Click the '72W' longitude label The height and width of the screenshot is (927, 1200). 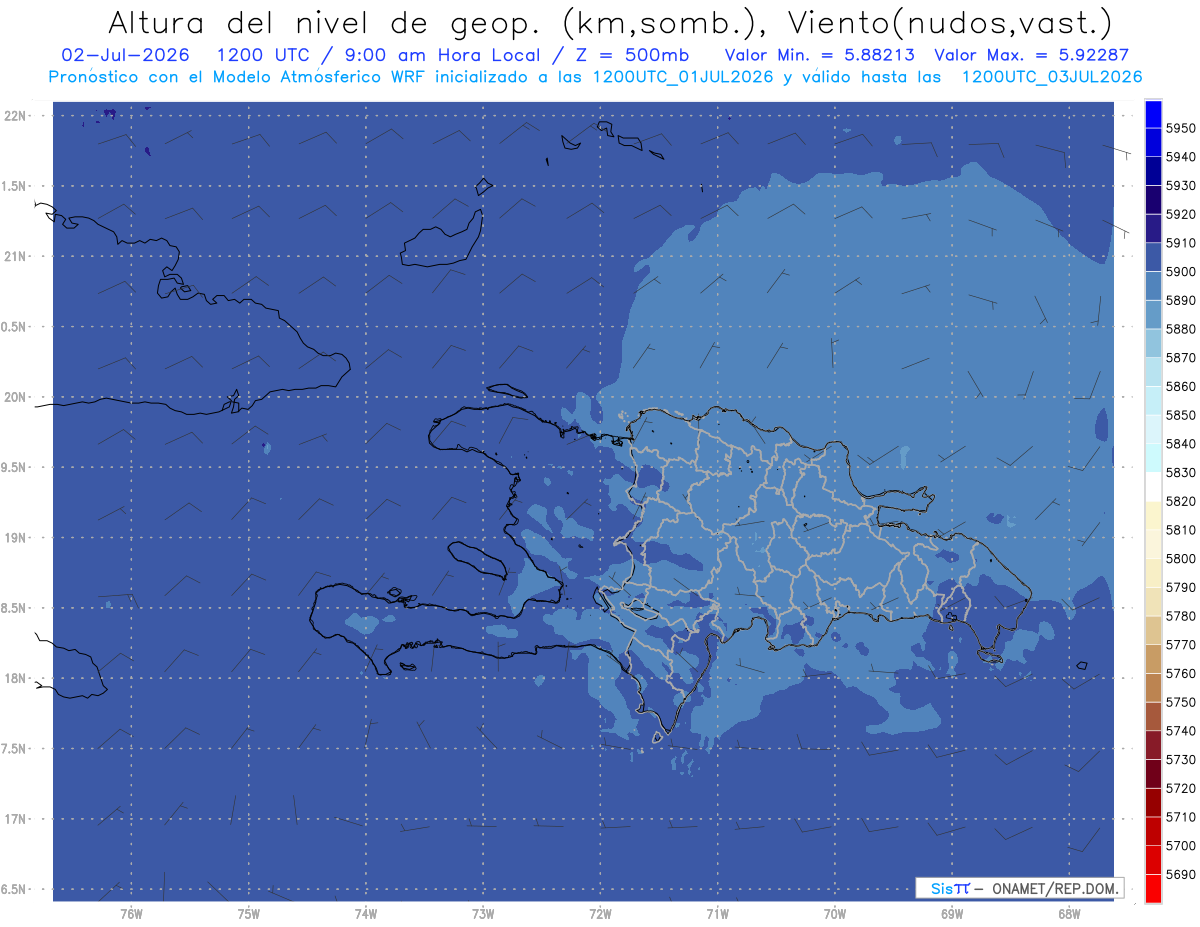click(x=600, y=914)
